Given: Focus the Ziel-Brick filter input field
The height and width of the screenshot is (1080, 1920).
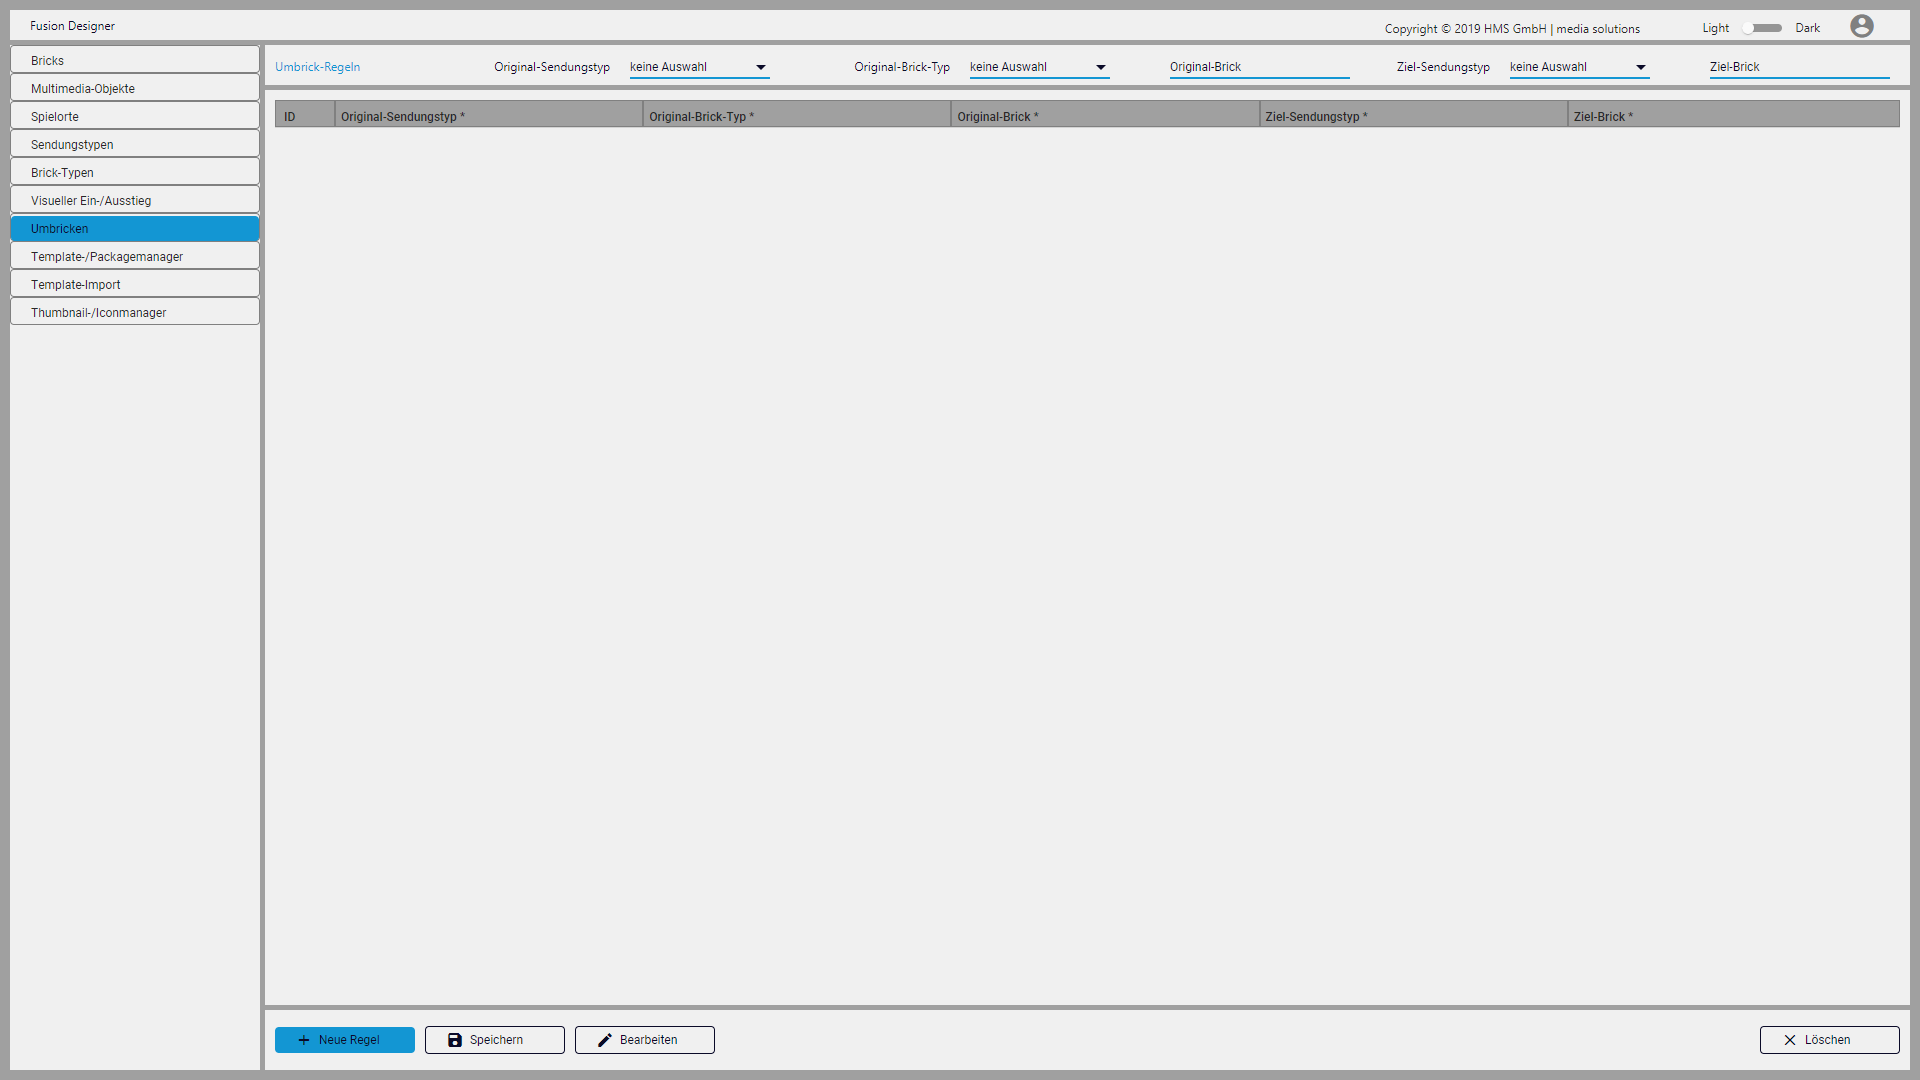Looking at the screenshot, I should click(1799, 67).
